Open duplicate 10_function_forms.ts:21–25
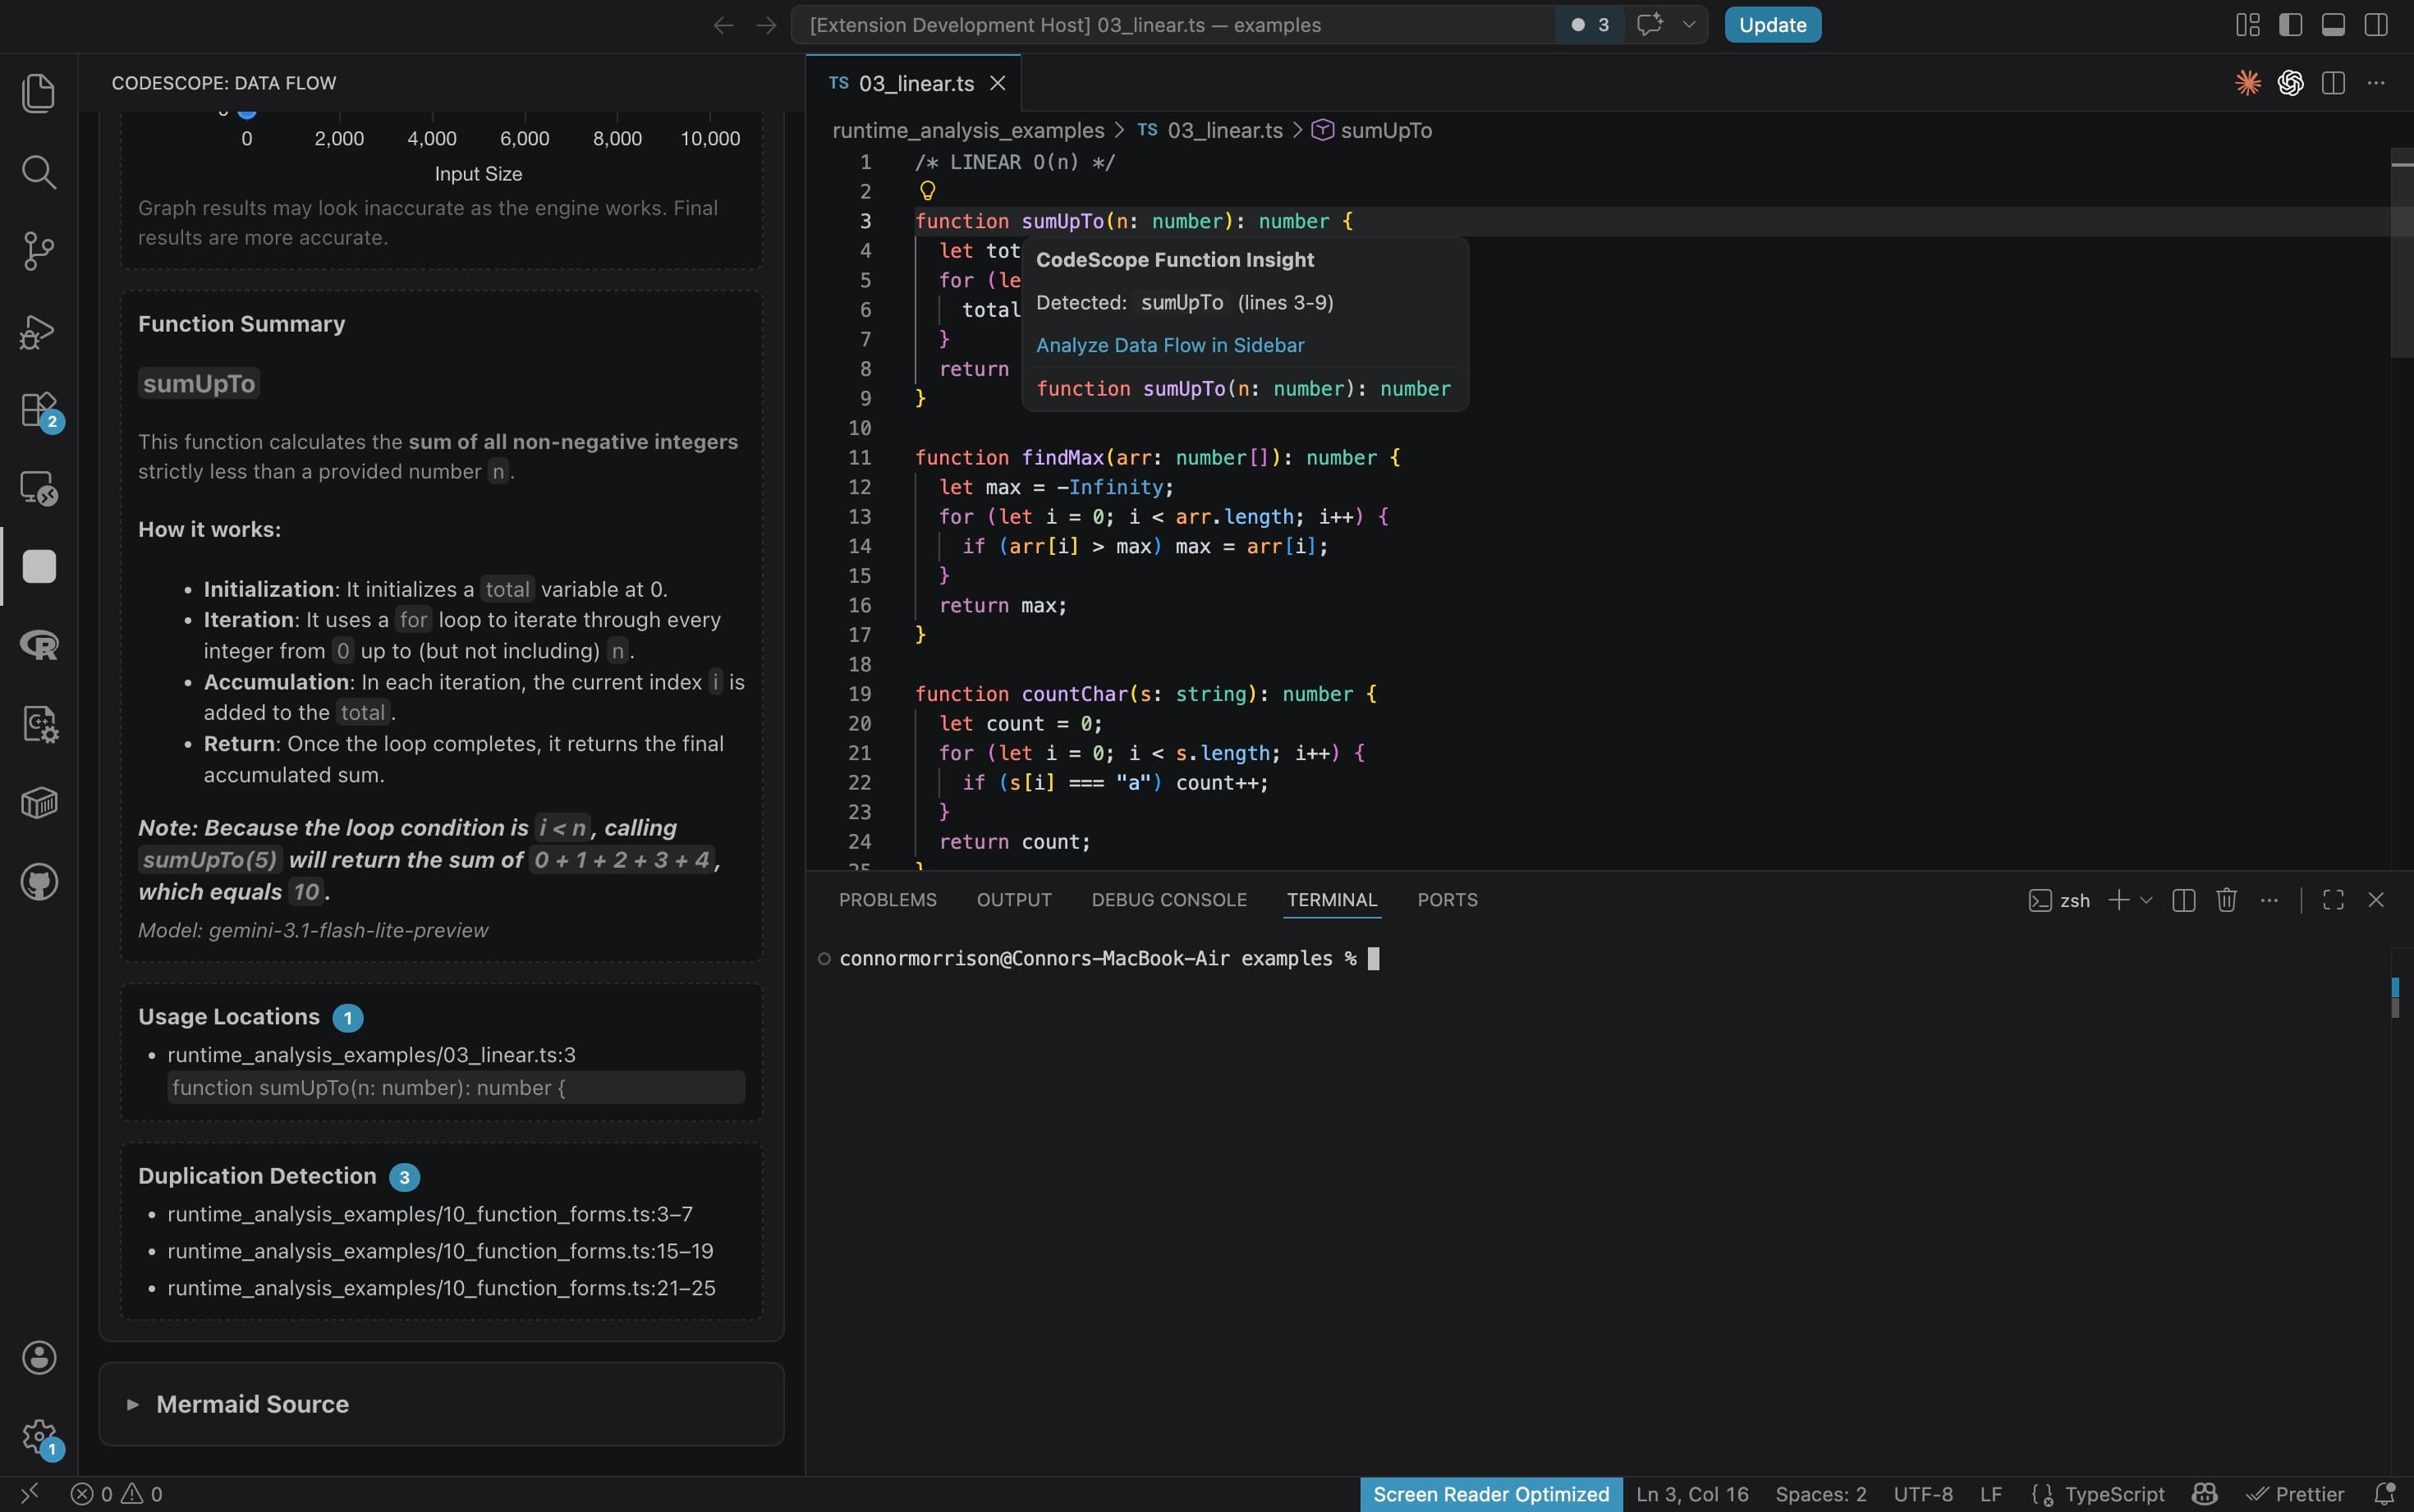Screen dimensions: 2414x1512 [x=441, y=1288]
